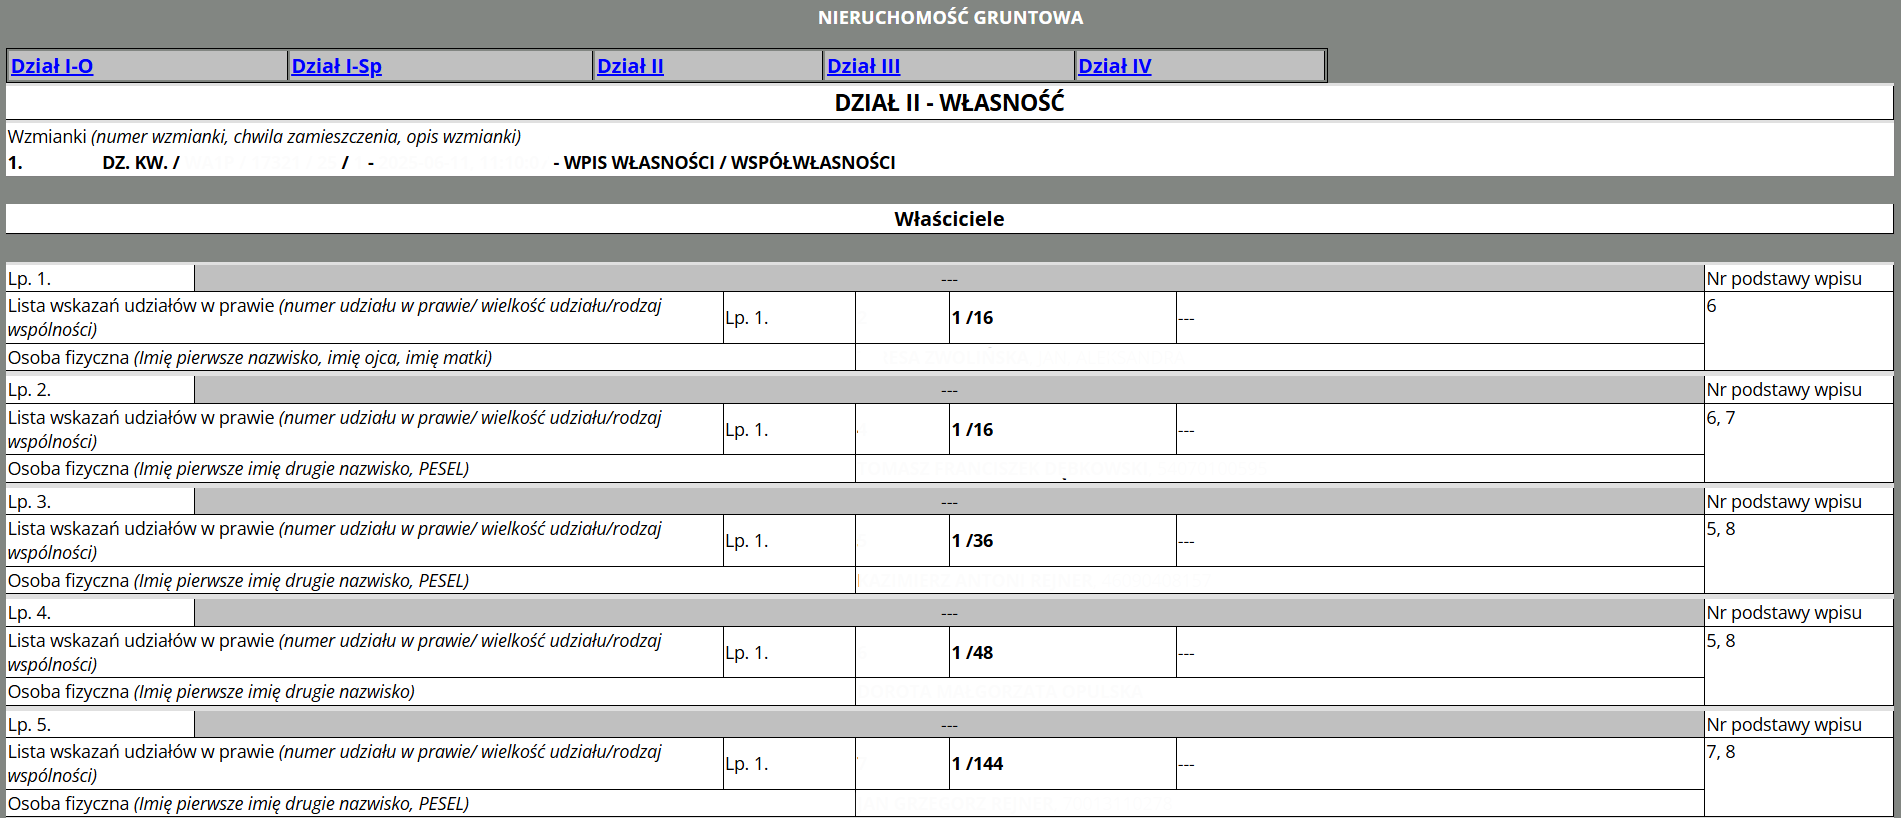Select the Dział II tab link

(630, 66)
